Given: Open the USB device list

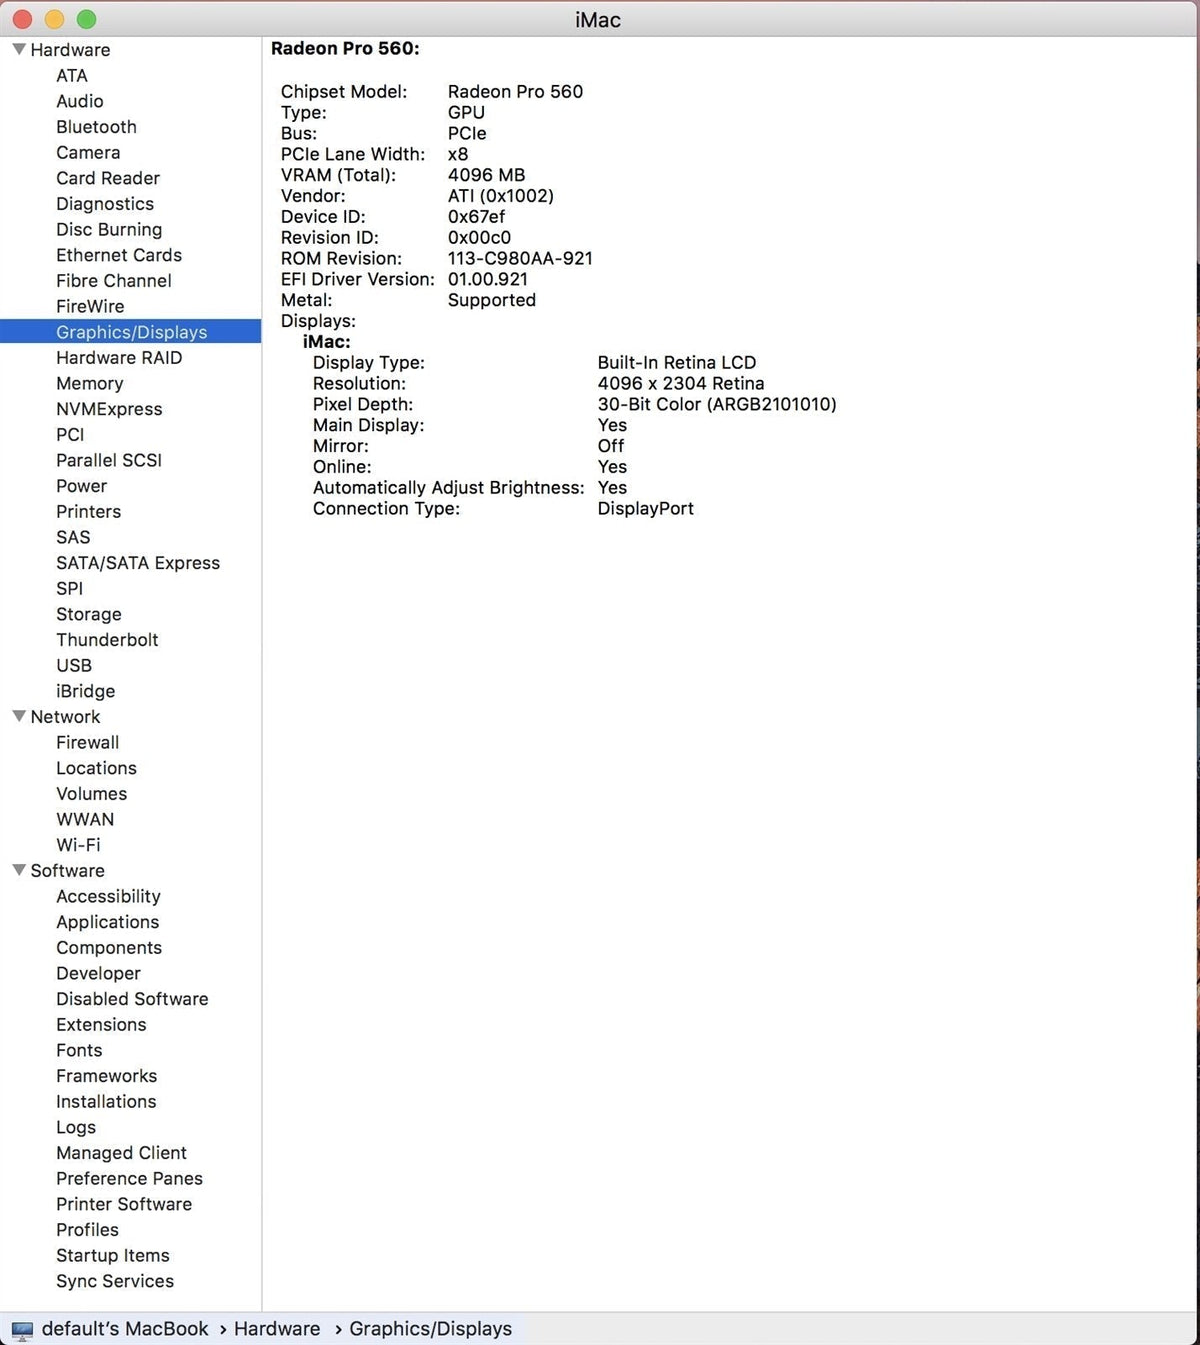Looking at the screenshot, I should coord(74,665).
